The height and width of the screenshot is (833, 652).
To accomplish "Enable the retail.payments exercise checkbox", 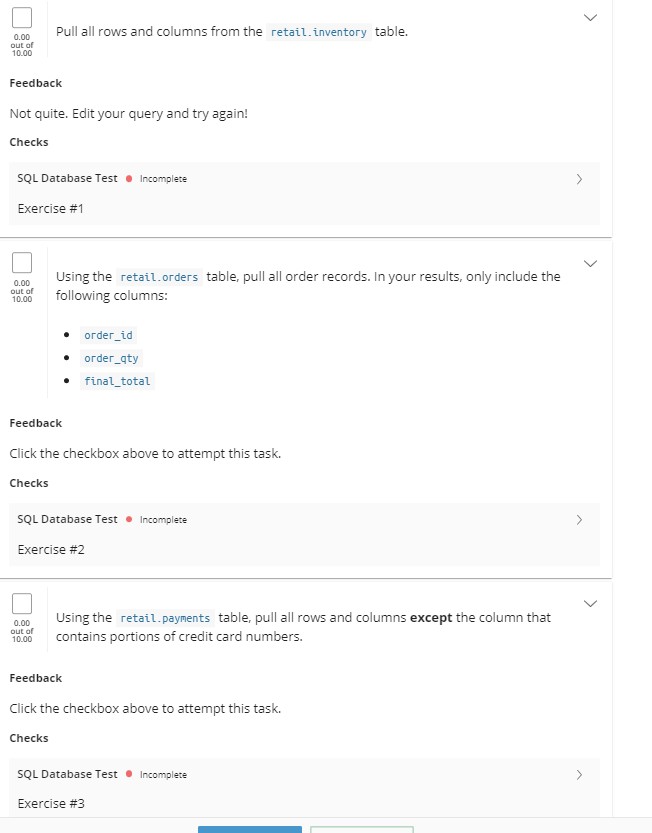I will 22,604.
